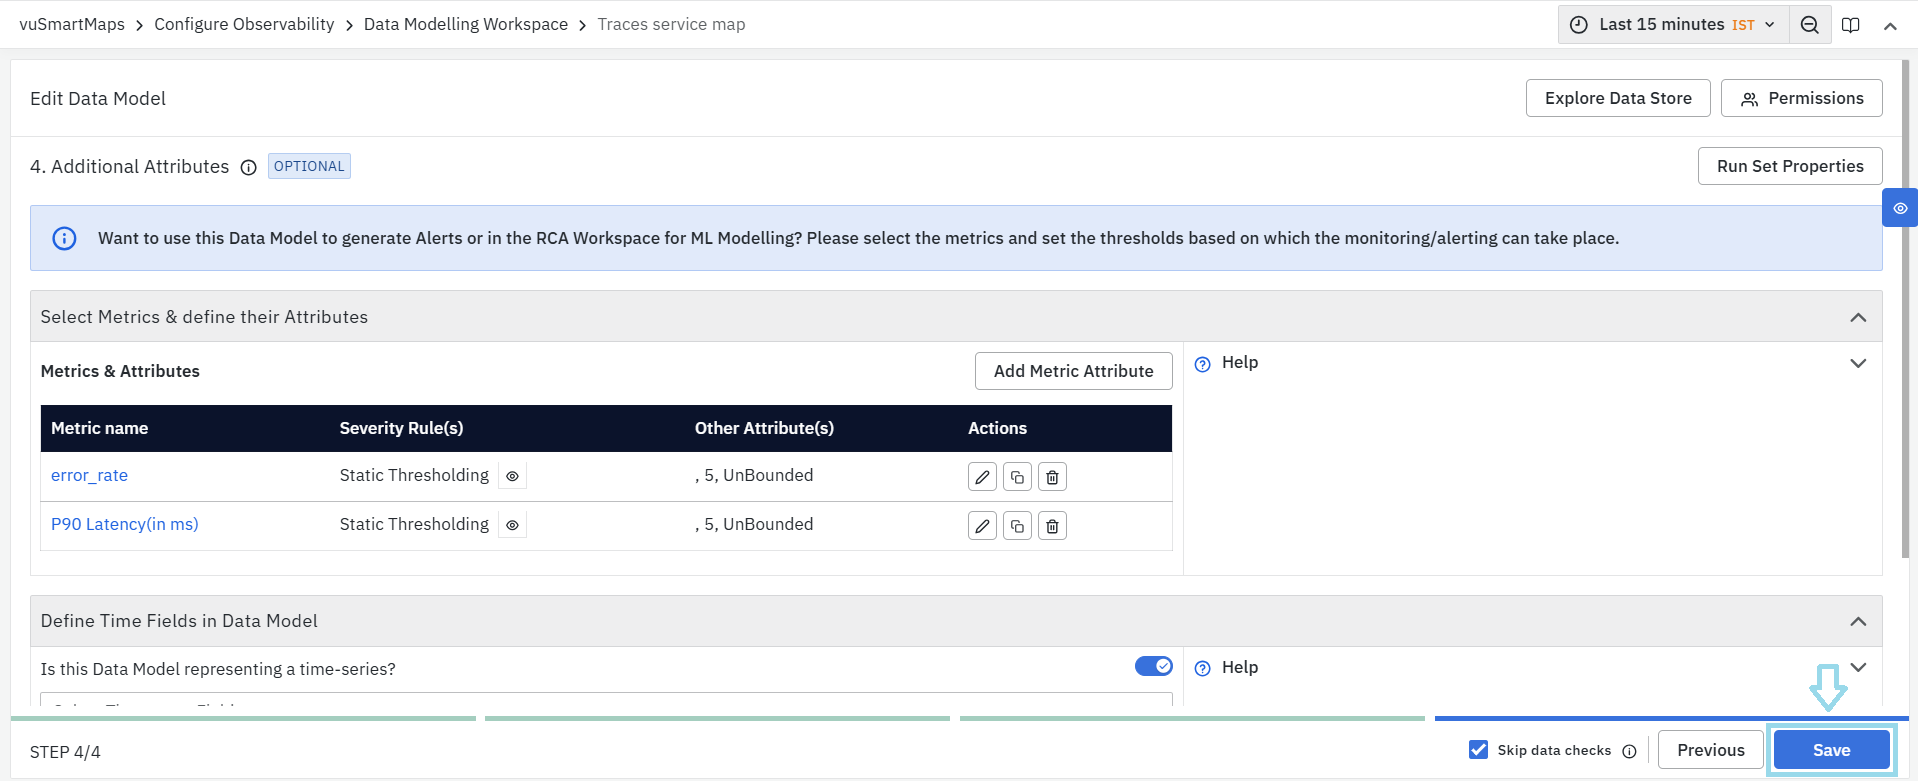
Task: Click the Add Metric Attribute button
Action: [1073, 371]
